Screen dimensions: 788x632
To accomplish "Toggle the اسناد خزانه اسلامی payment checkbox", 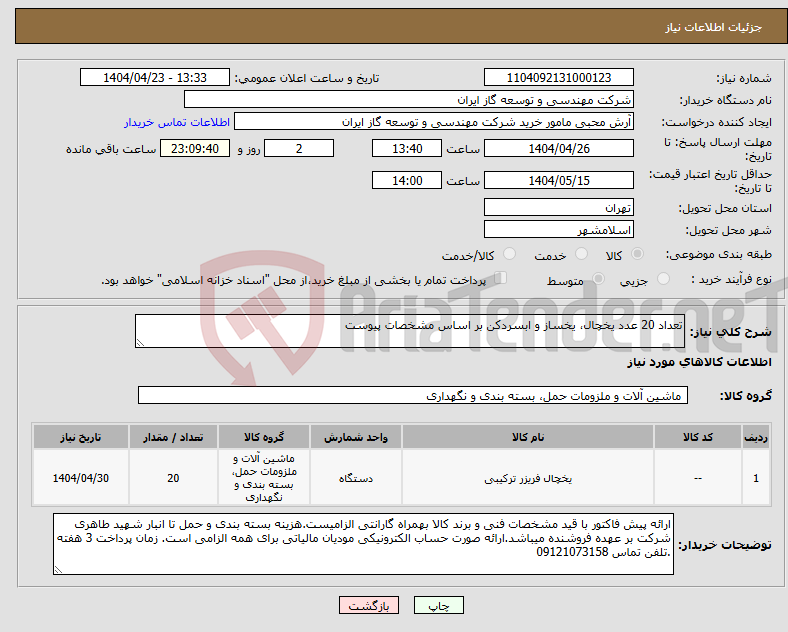I will [501, 278].
